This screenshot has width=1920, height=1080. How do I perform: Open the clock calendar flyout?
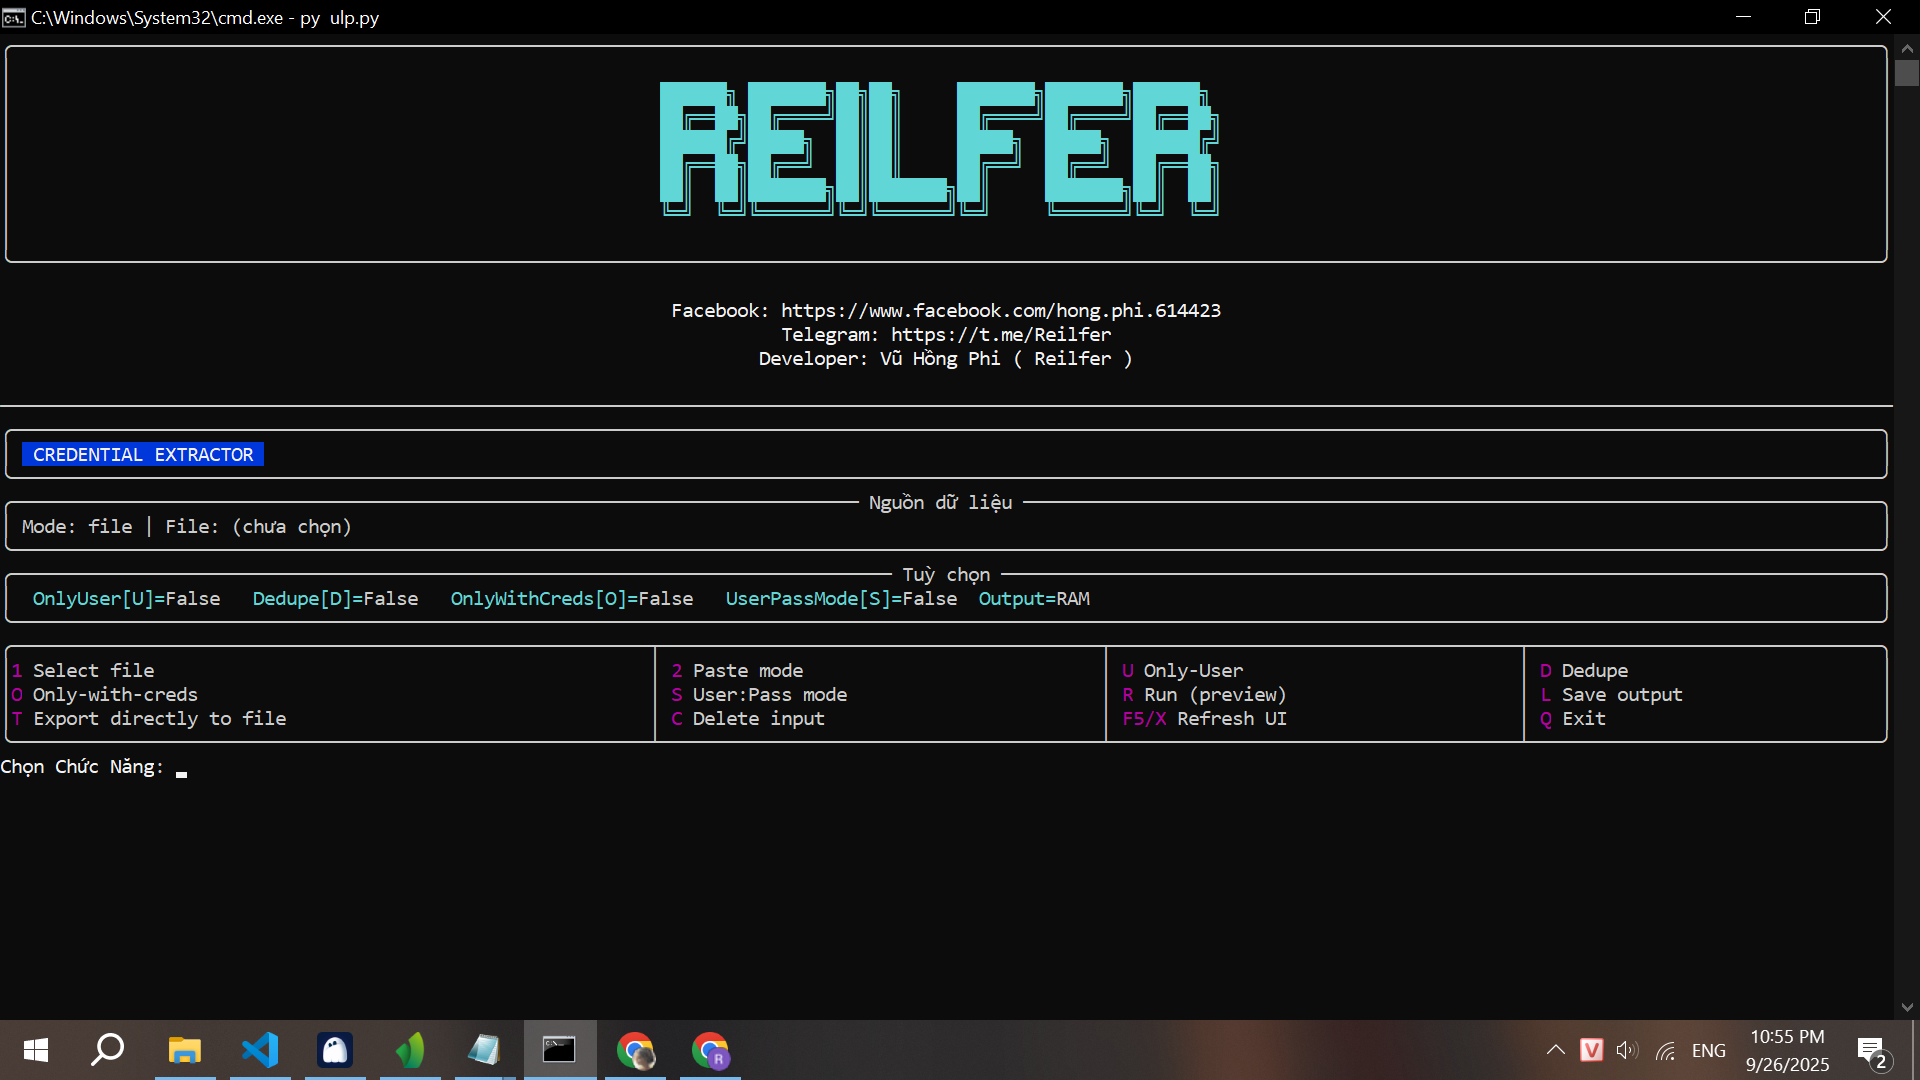[1786, 1050]
